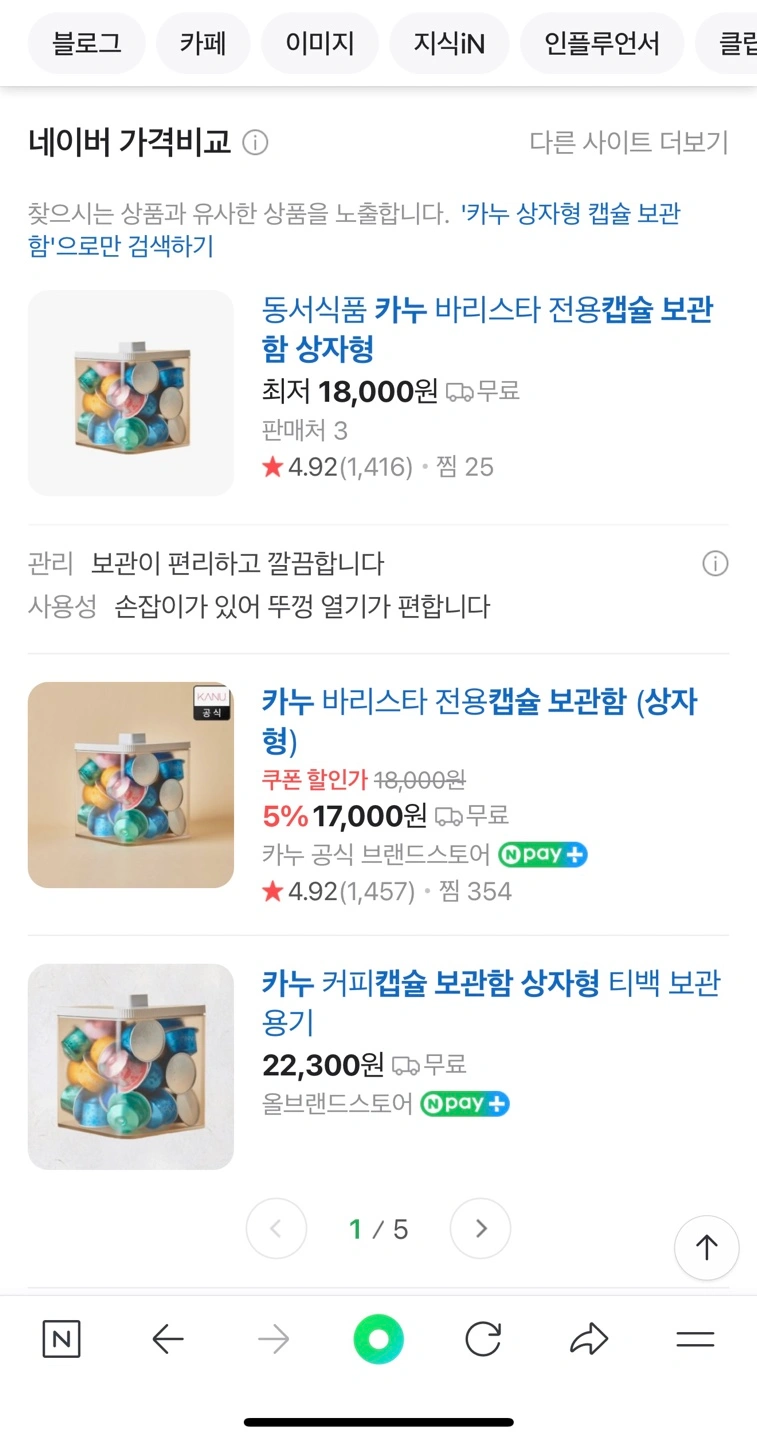
Task: Open the hamburger menu icon
Action: click(x=695, y=1339)
